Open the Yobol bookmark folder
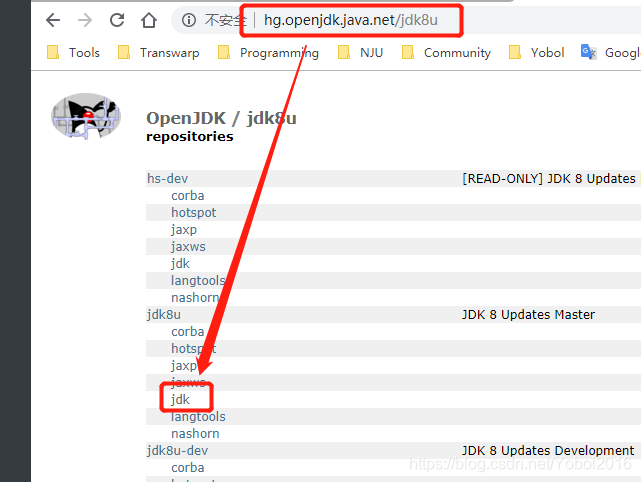641x482 pixels. [x=536, y=52]
